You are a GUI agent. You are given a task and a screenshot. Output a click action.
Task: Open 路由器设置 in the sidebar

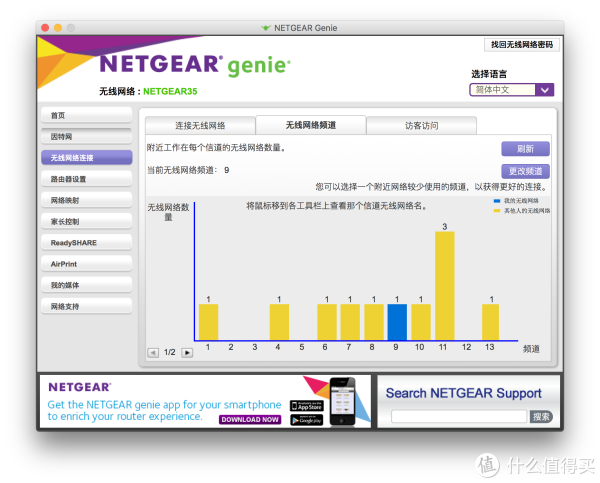coord(86,179)
